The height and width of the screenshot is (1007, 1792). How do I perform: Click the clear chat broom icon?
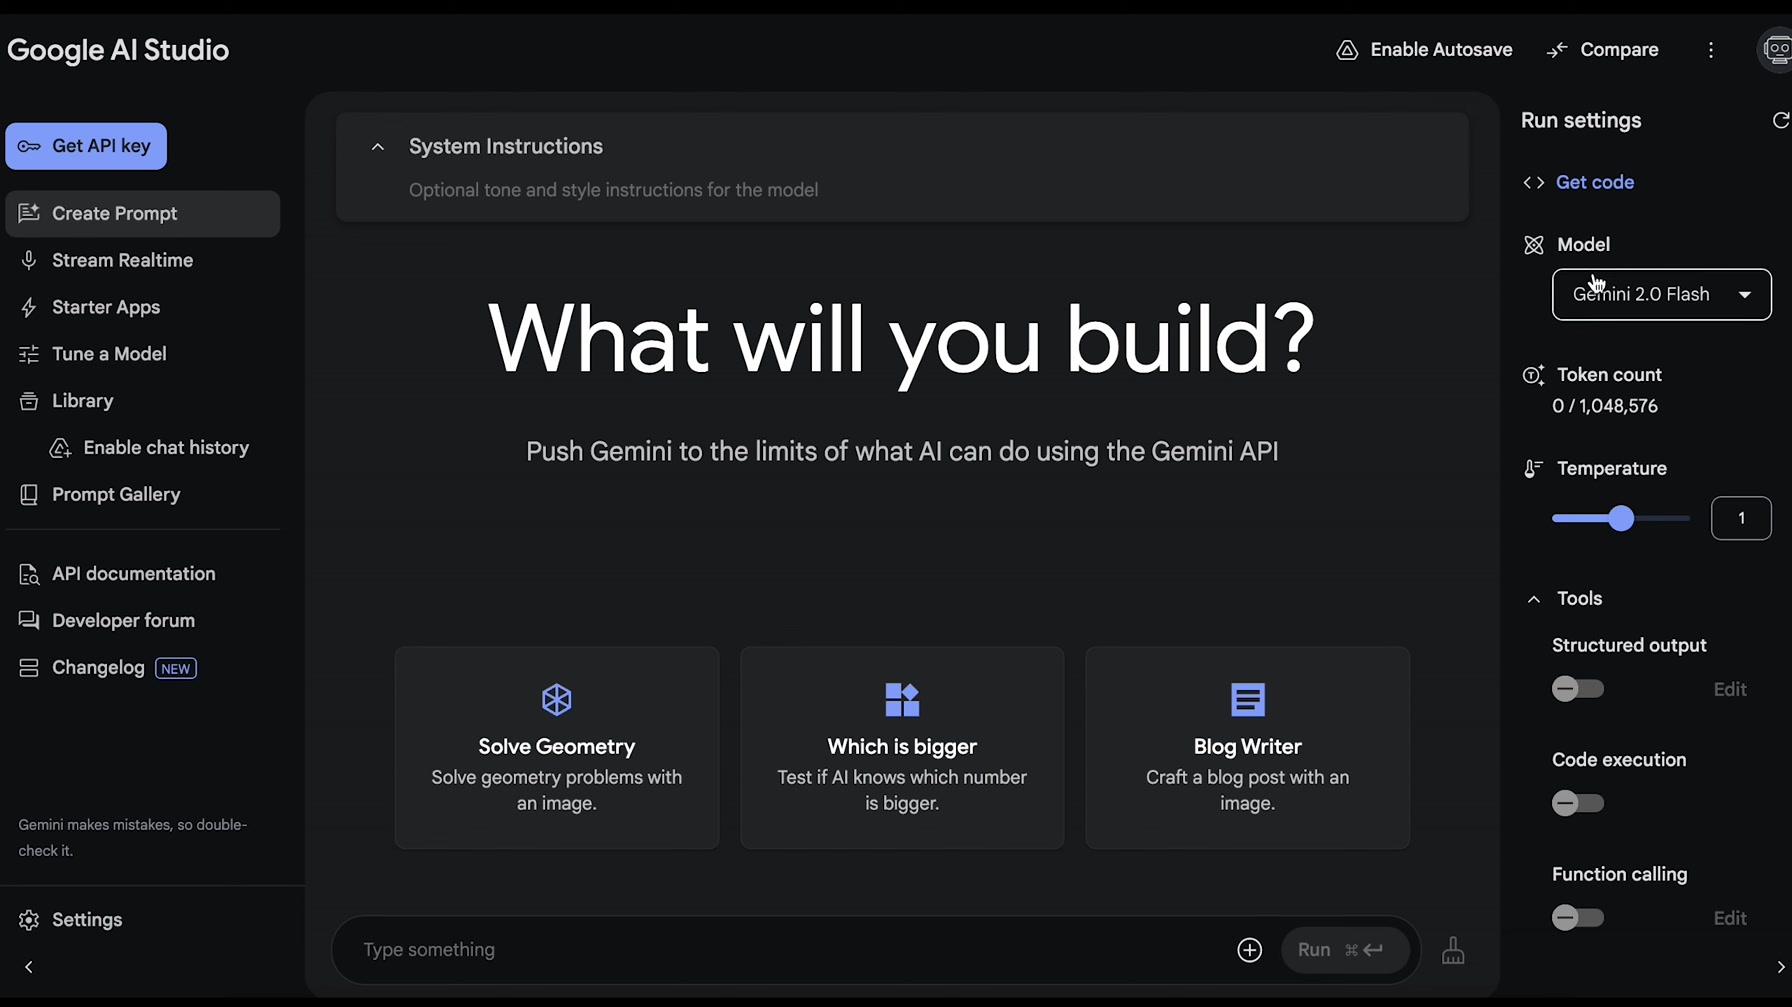pos(1453,950)
